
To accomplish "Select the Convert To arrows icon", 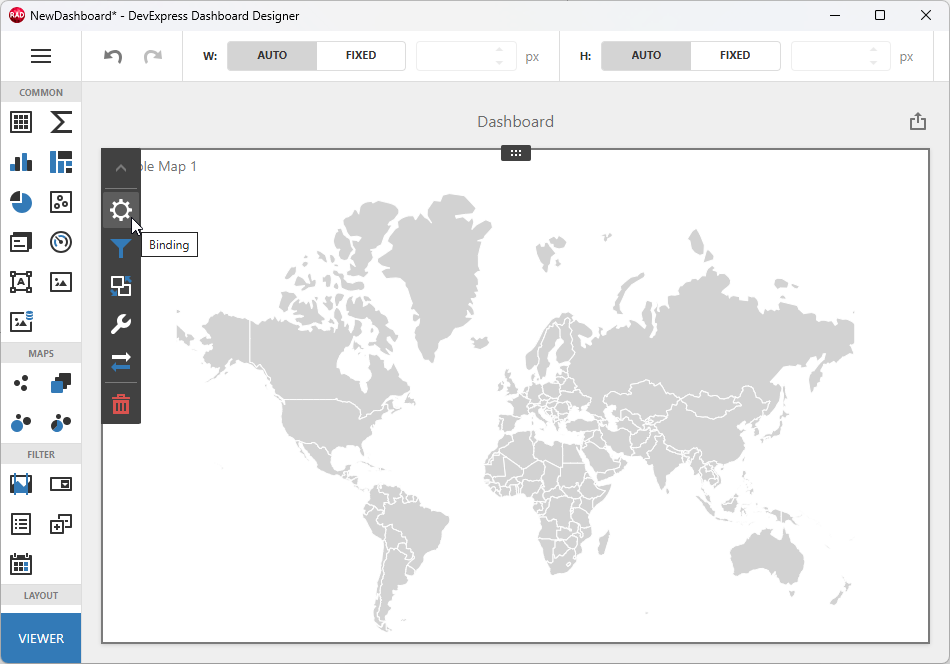I will pos(121,362).
